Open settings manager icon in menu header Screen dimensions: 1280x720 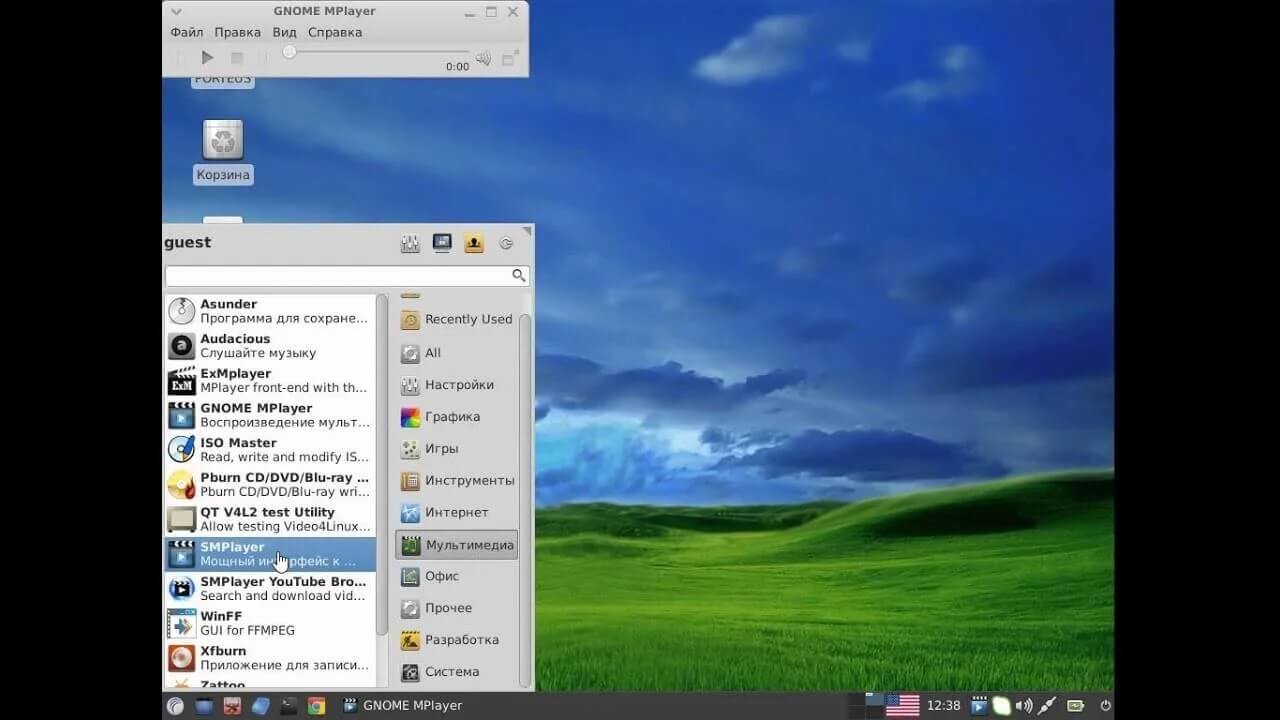pos(409,243)
